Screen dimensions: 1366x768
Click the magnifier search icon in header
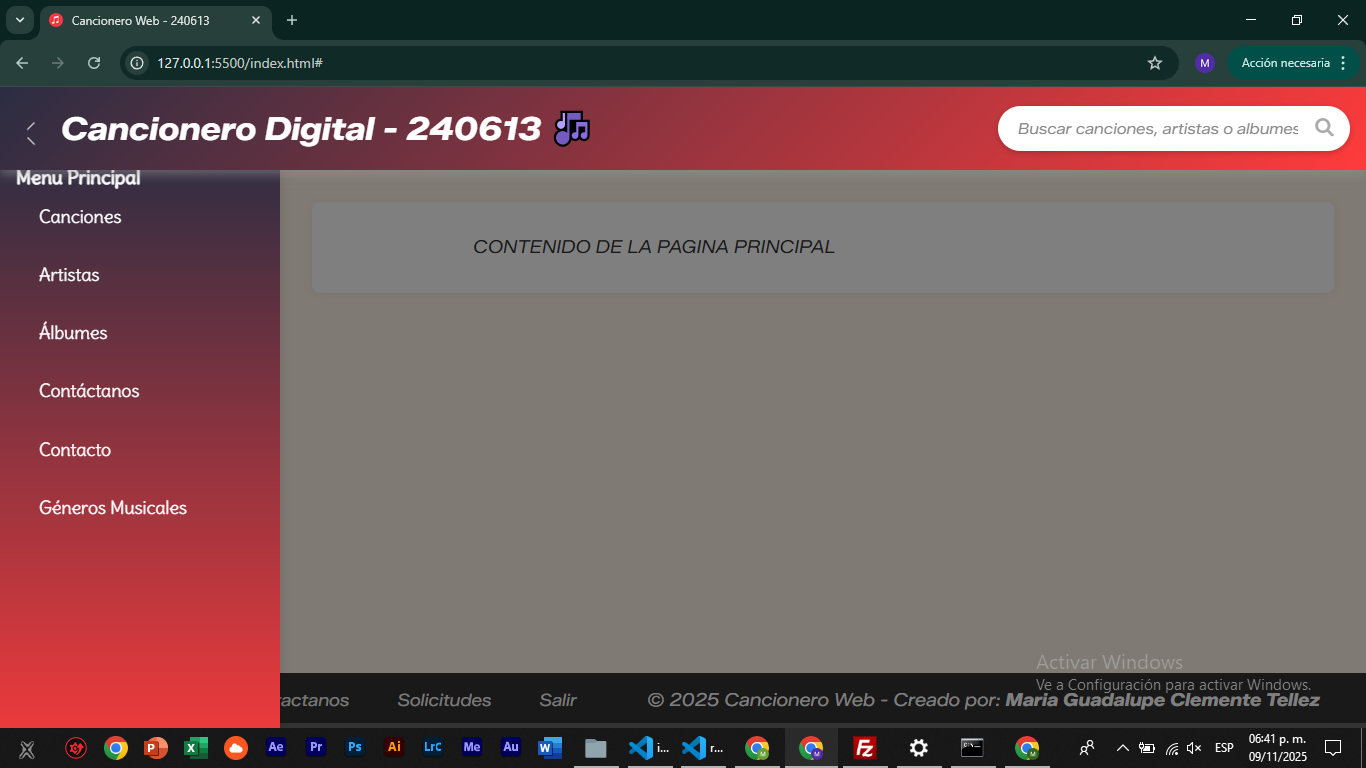pyautogui.click(x=1324, y=128)
